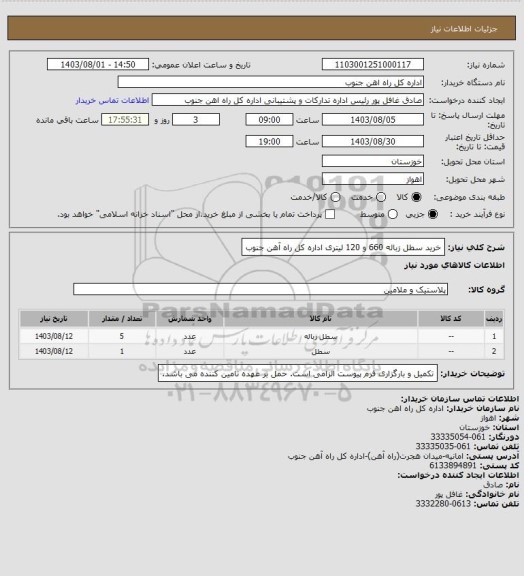Select the متوسط purchase type radio
This screenshot has height=576, width=524.
[392, 214]
